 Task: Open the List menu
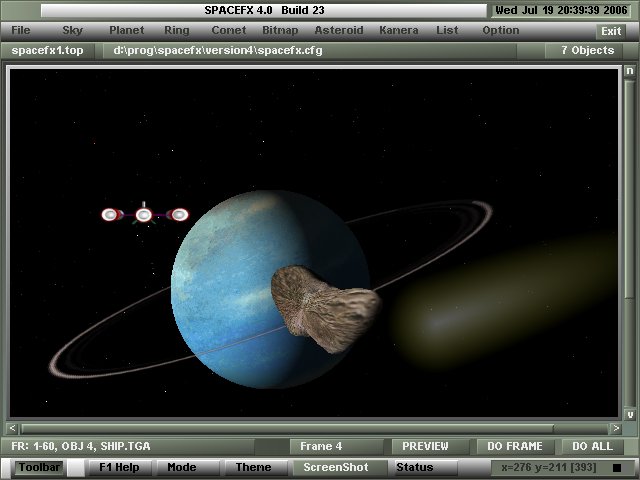point(447,30)
